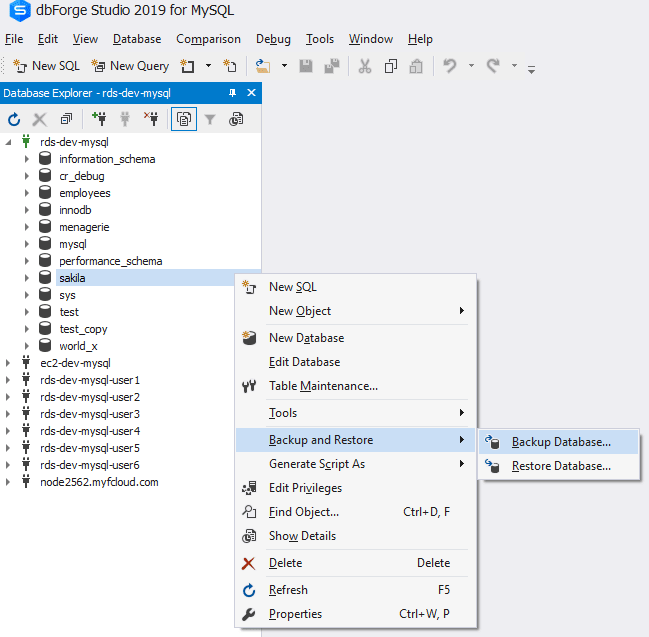Open Table Maintenance... from context menu
The height and width of the screenshot is (637, 649).
(355, 386)
